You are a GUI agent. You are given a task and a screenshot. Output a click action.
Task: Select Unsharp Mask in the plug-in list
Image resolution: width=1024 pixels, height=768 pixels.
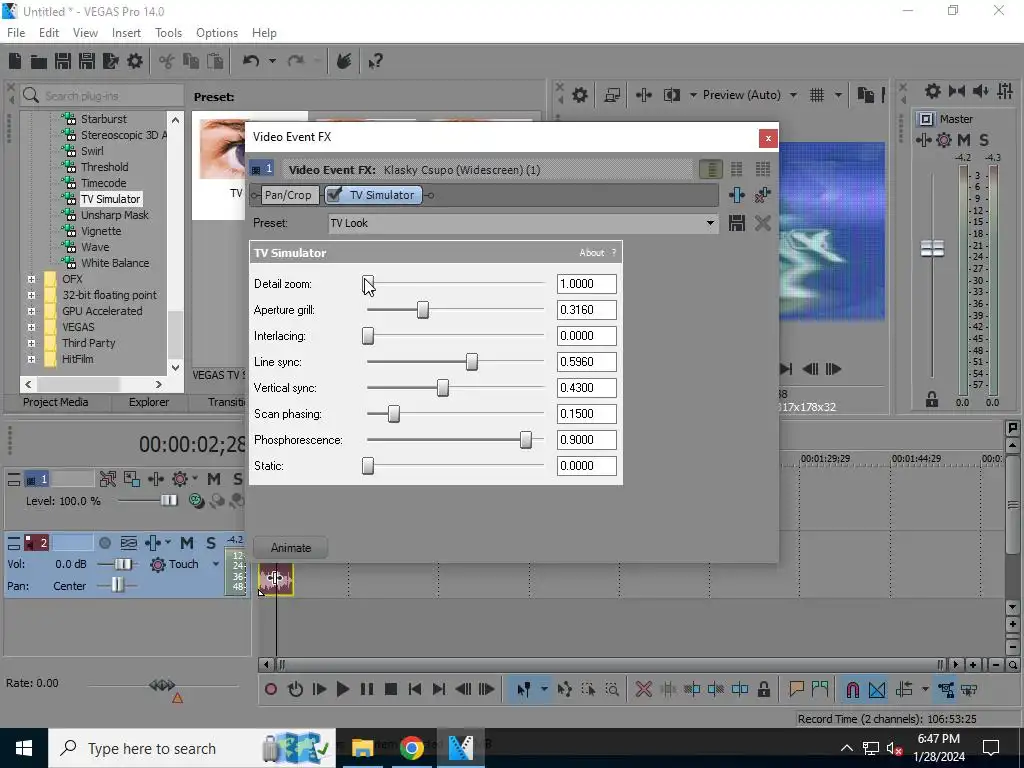coord(115,215)
